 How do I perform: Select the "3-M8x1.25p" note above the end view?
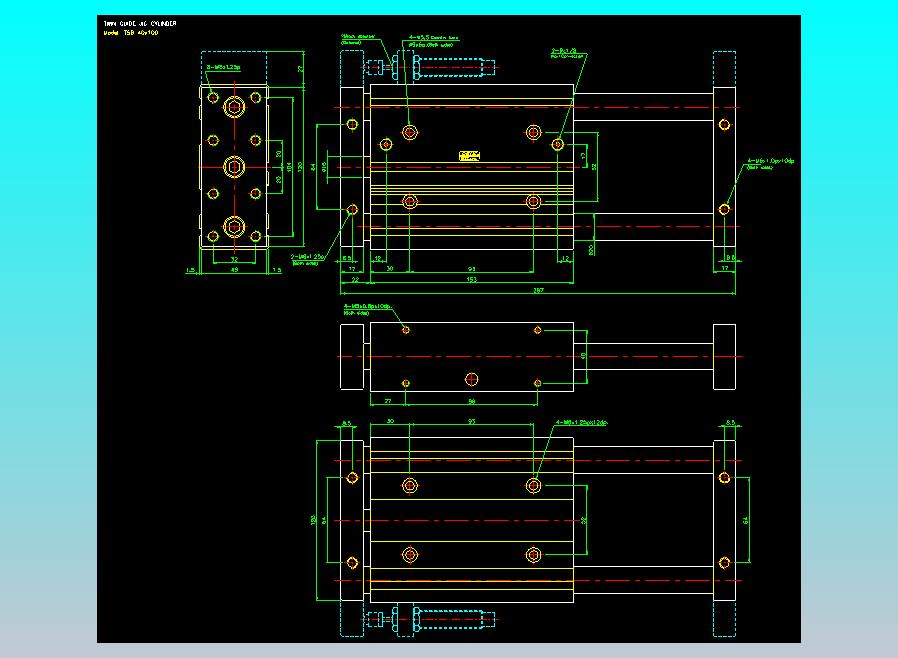tap(223, 68)
